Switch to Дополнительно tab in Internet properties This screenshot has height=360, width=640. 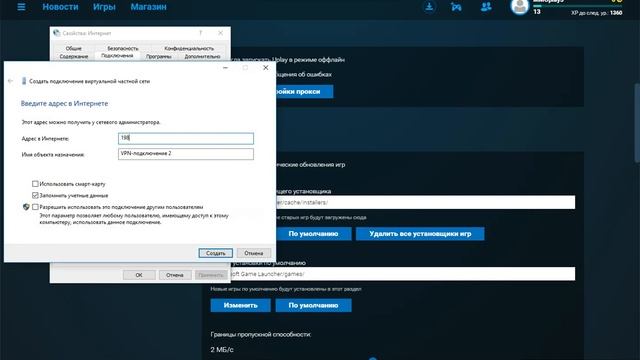click(202, 56)
